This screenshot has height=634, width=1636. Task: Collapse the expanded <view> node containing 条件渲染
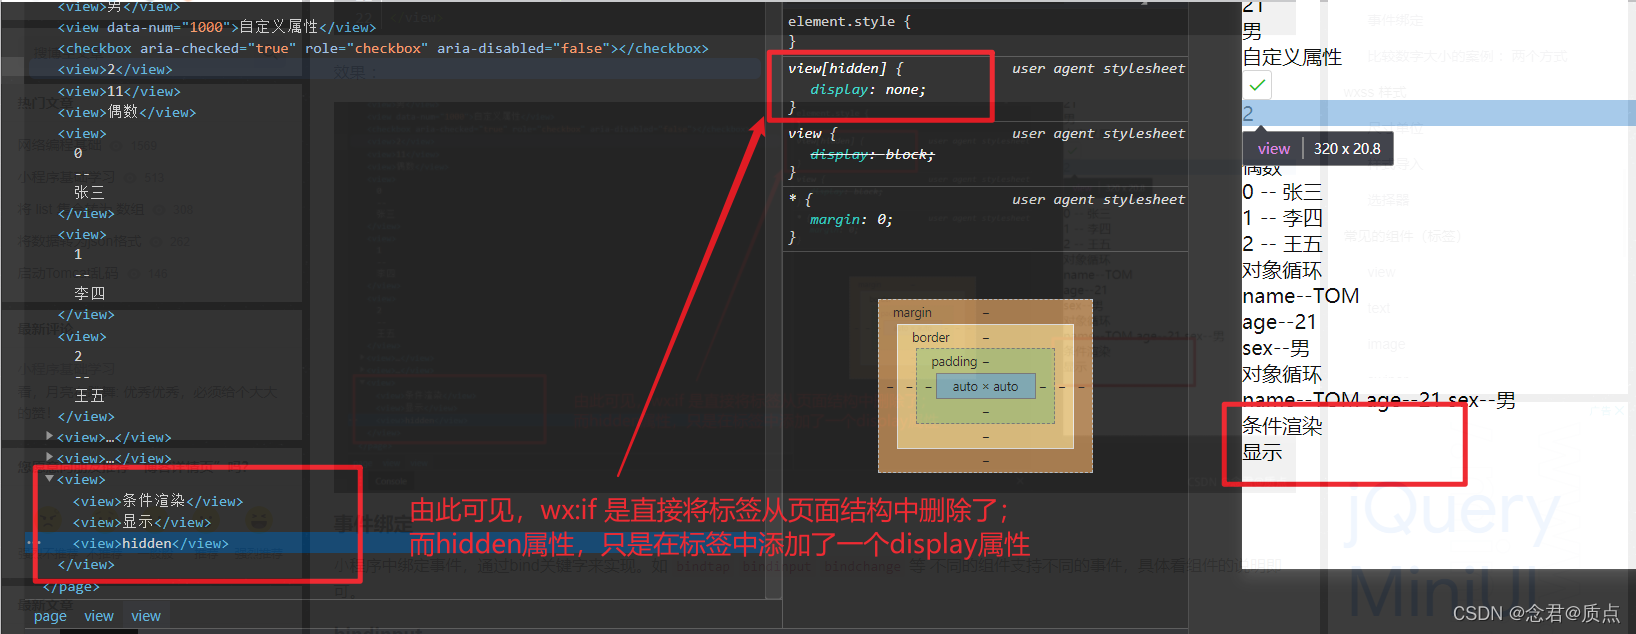[50, 479]
